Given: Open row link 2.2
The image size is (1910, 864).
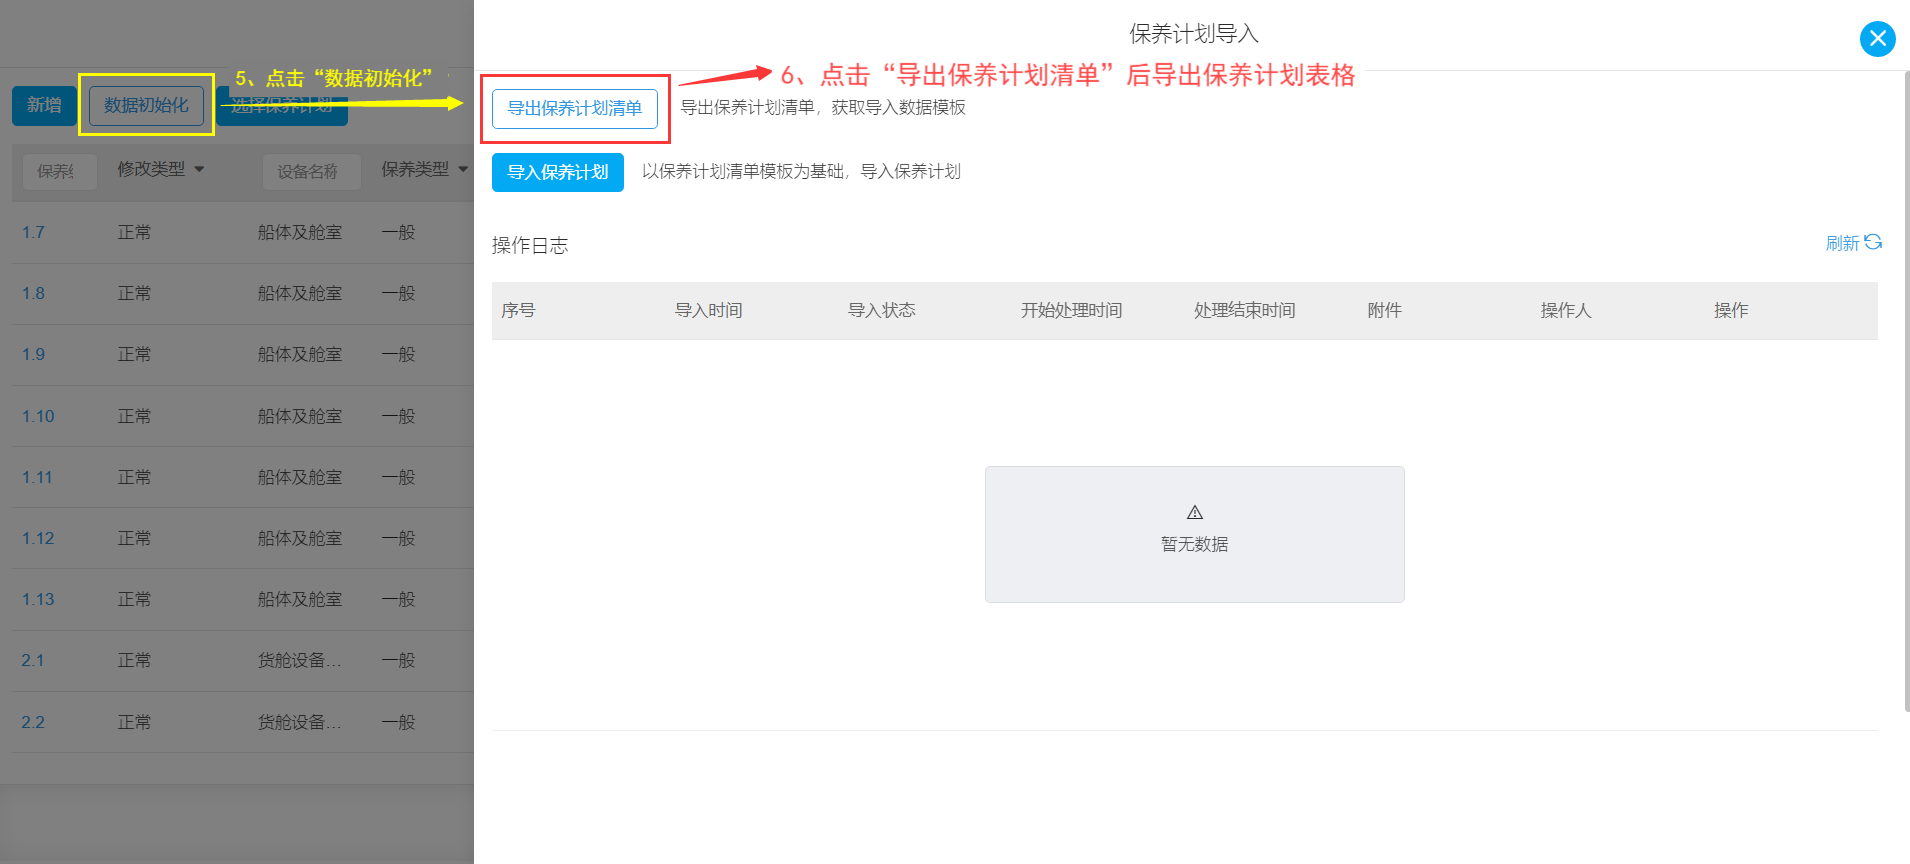Looking at the screenshot, I should point(33,722).
